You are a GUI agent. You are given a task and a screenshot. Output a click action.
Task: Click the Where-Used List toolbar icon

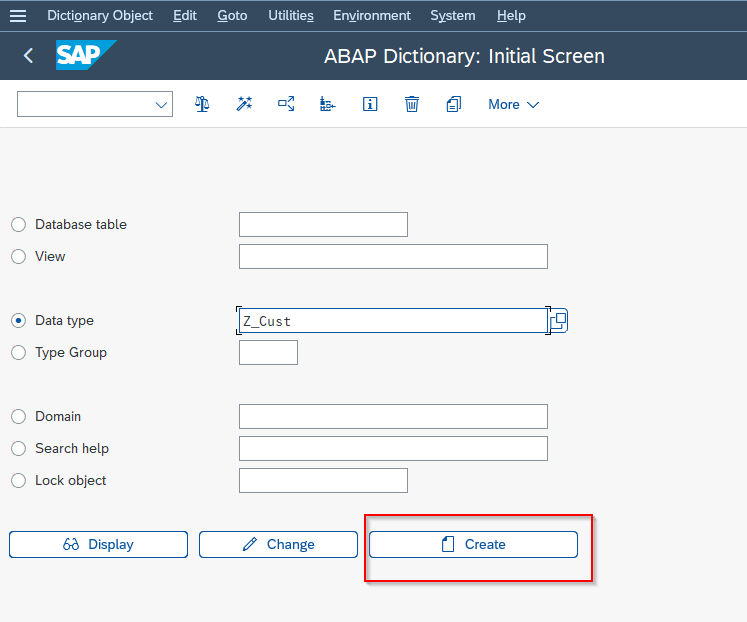pyautogui.click(x=286, y=104)
